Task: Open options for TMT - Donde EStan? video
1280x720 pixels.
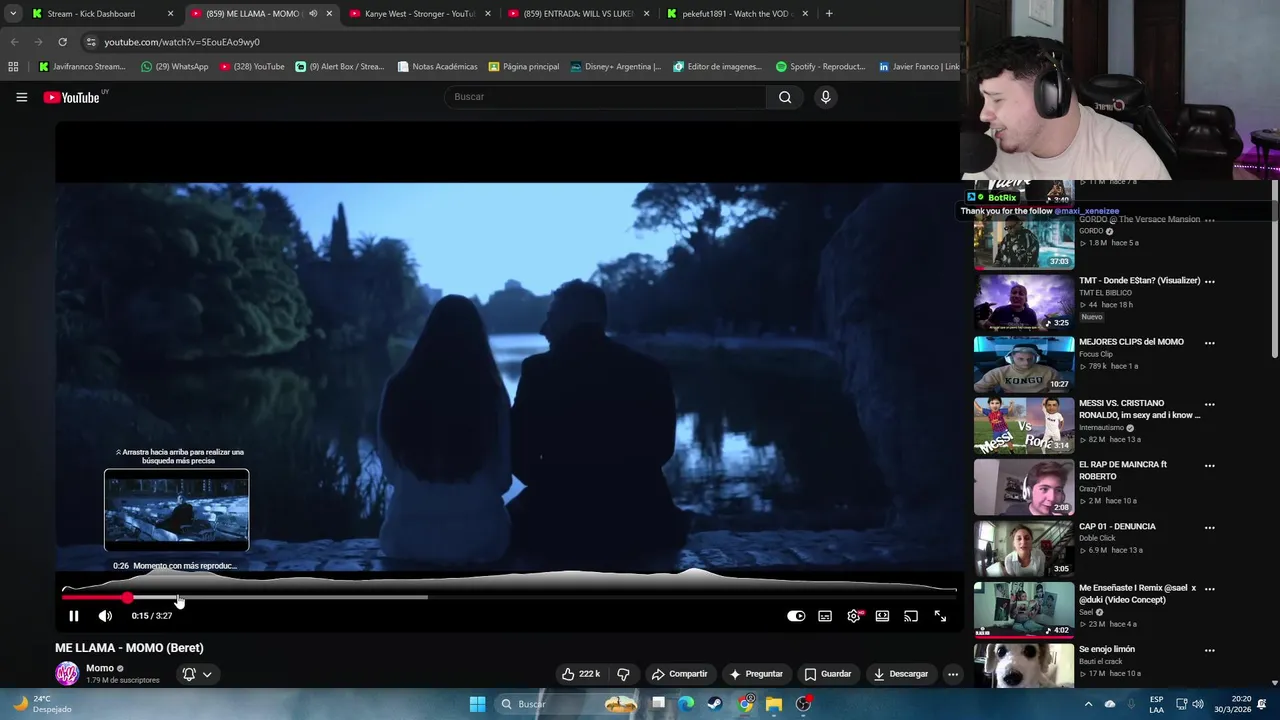Action: point(1210,281)
